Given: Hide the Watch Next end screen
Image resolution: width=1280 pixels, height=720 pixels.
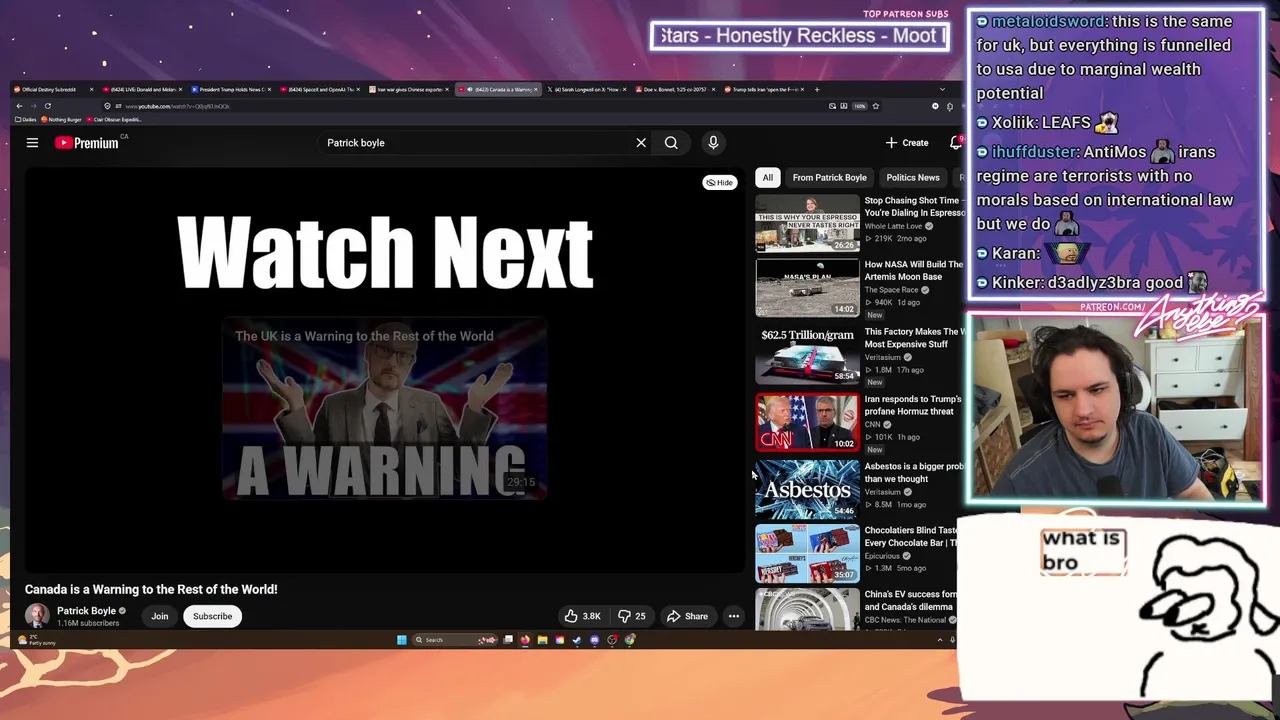Looking at the screenshot, I should [719, 183].
